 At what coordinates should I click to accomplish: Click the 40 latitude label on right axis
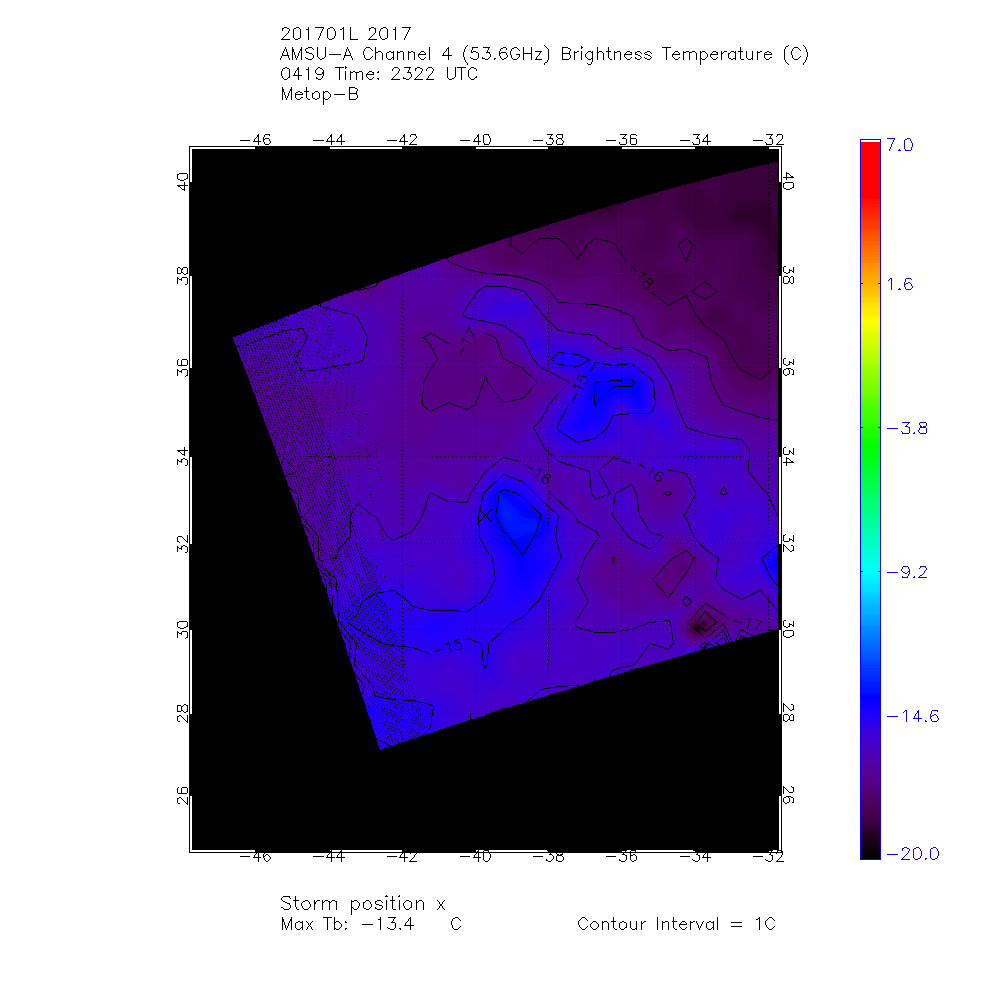(788, 182)
